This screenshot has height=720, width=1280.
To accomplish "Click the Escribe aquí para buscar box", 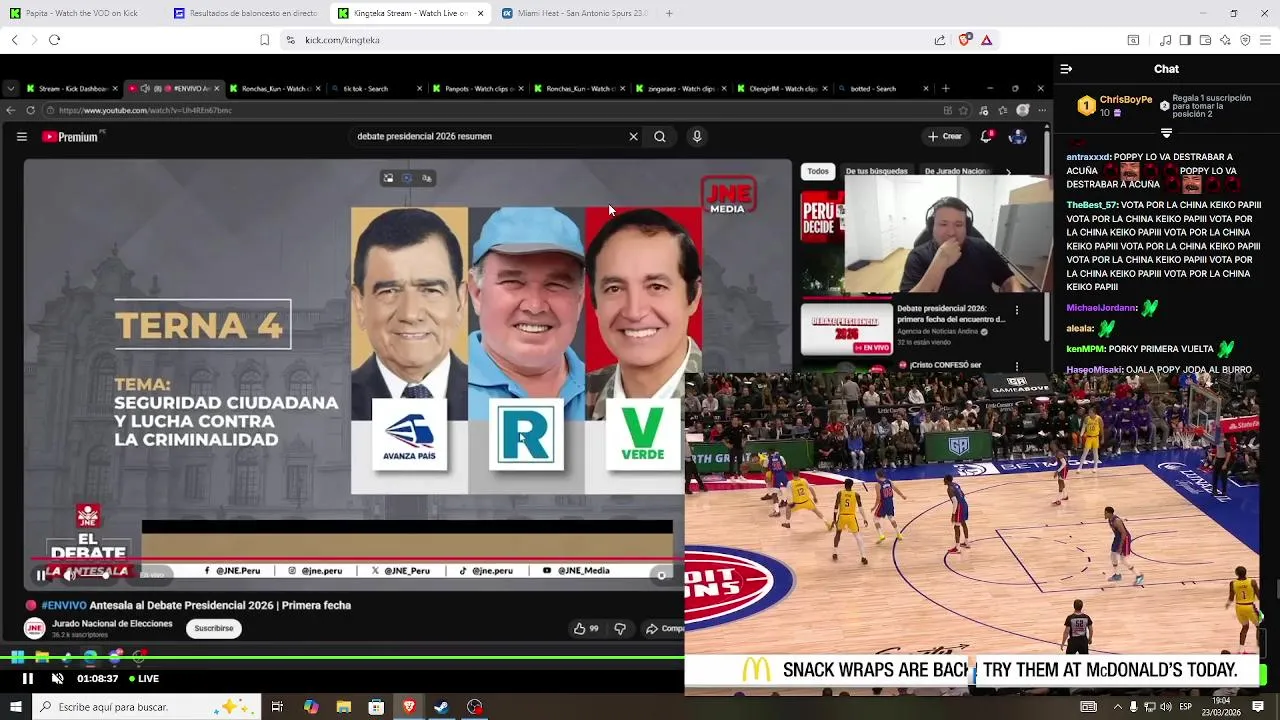I will (x=147, y=707).
